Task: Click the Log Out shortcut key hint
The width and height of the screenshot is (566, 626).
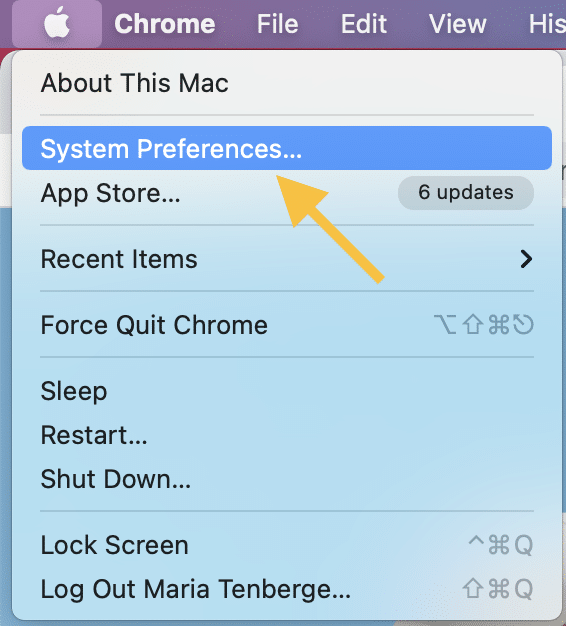Action: tap(498, 589)
